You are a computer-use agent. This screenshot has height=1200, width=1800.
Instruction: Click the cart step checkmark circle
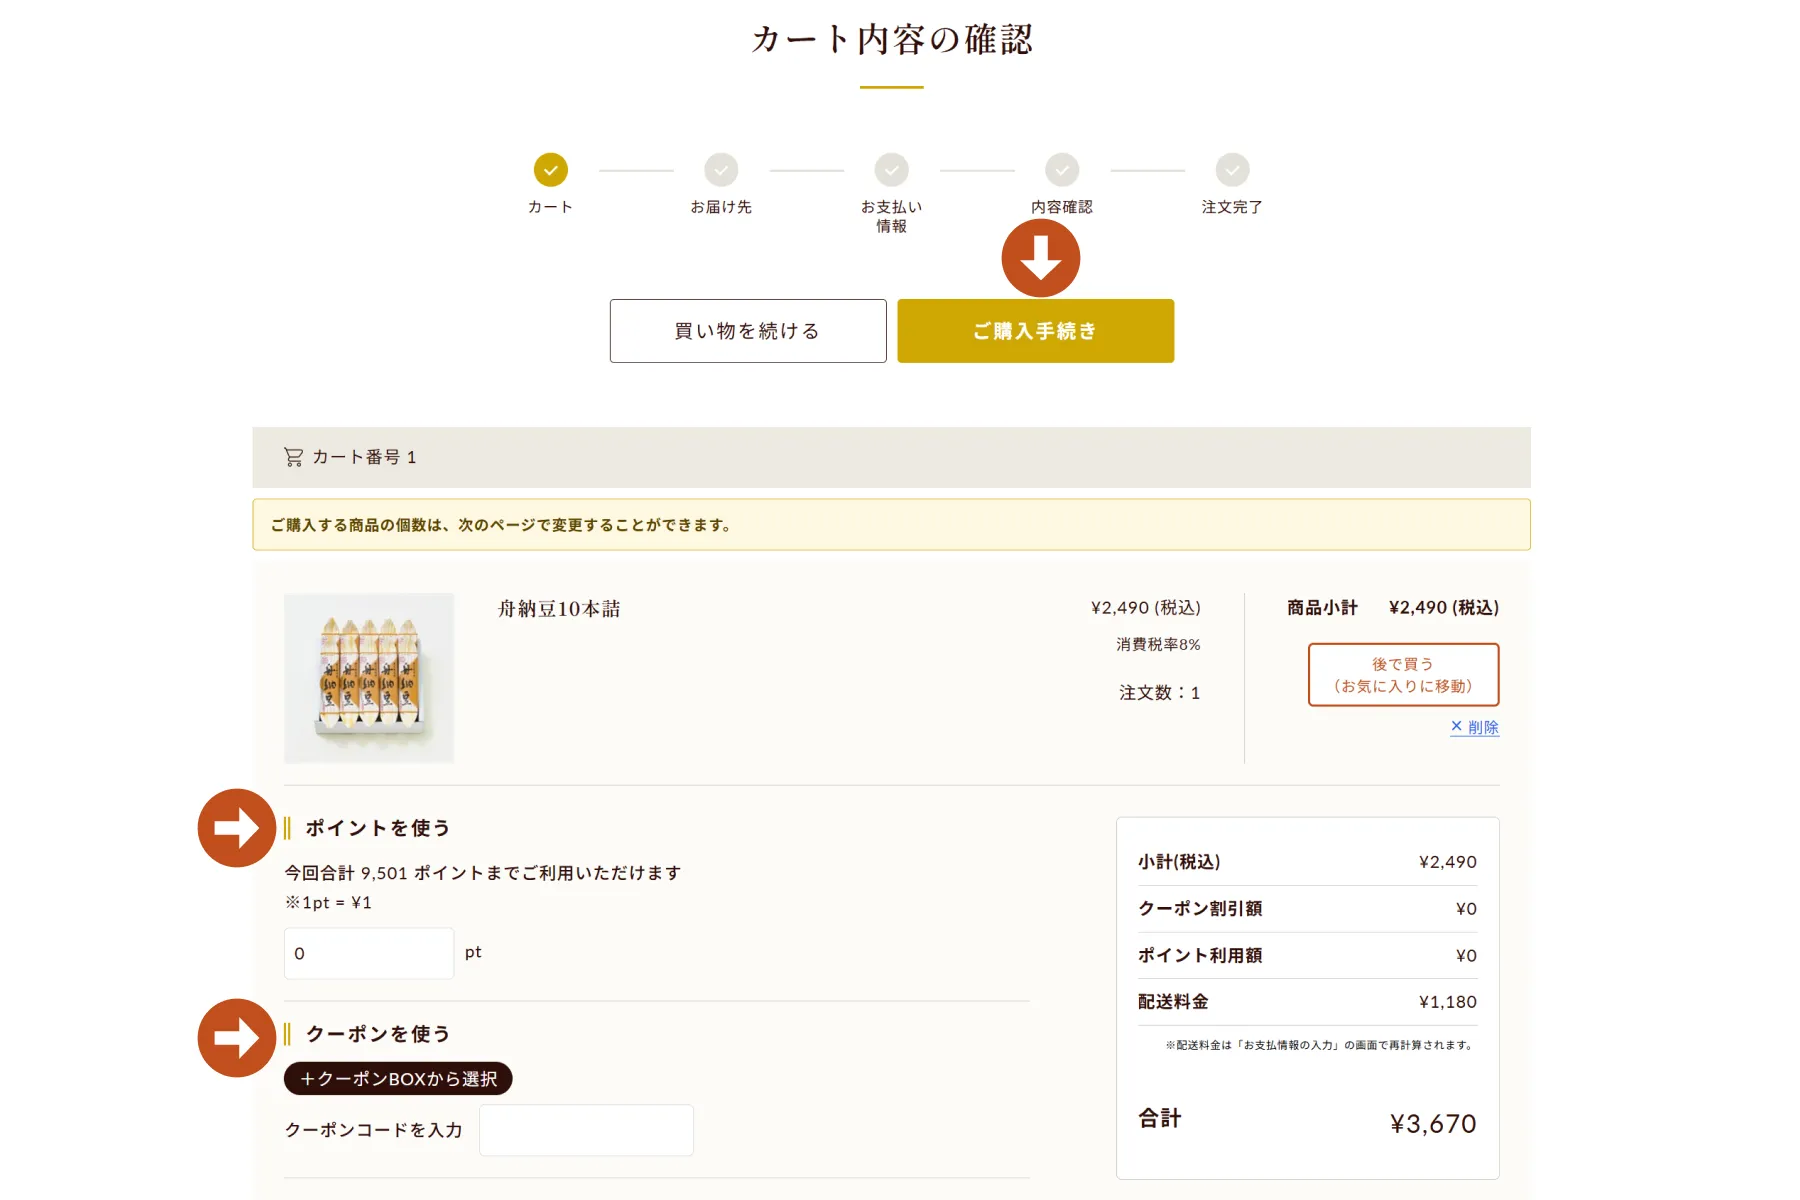[x=550, y=170]
